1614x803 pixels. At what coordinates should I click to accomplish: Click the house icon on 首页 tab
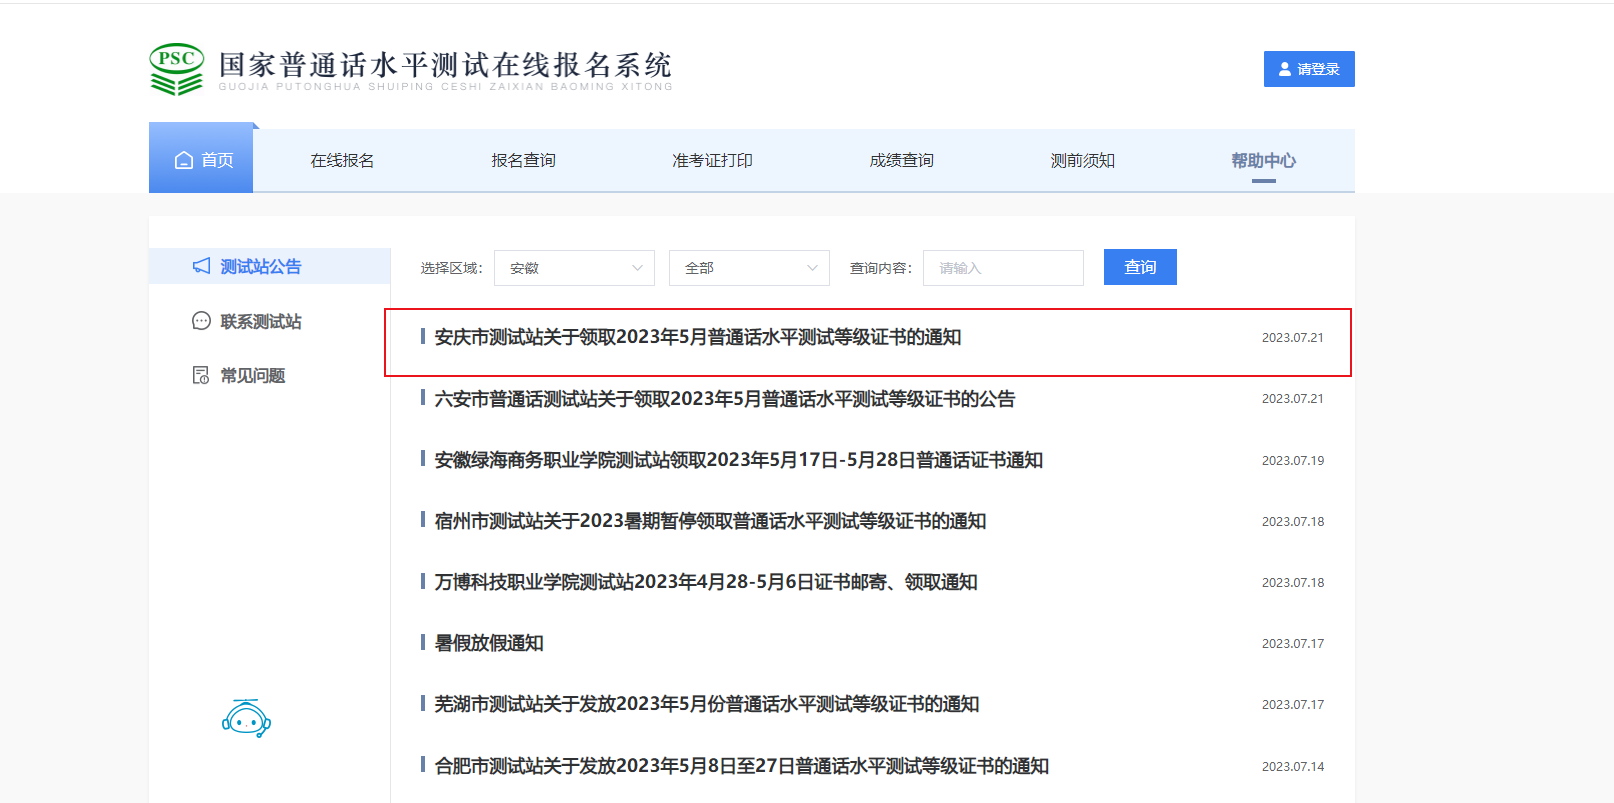tap(184, 160)
